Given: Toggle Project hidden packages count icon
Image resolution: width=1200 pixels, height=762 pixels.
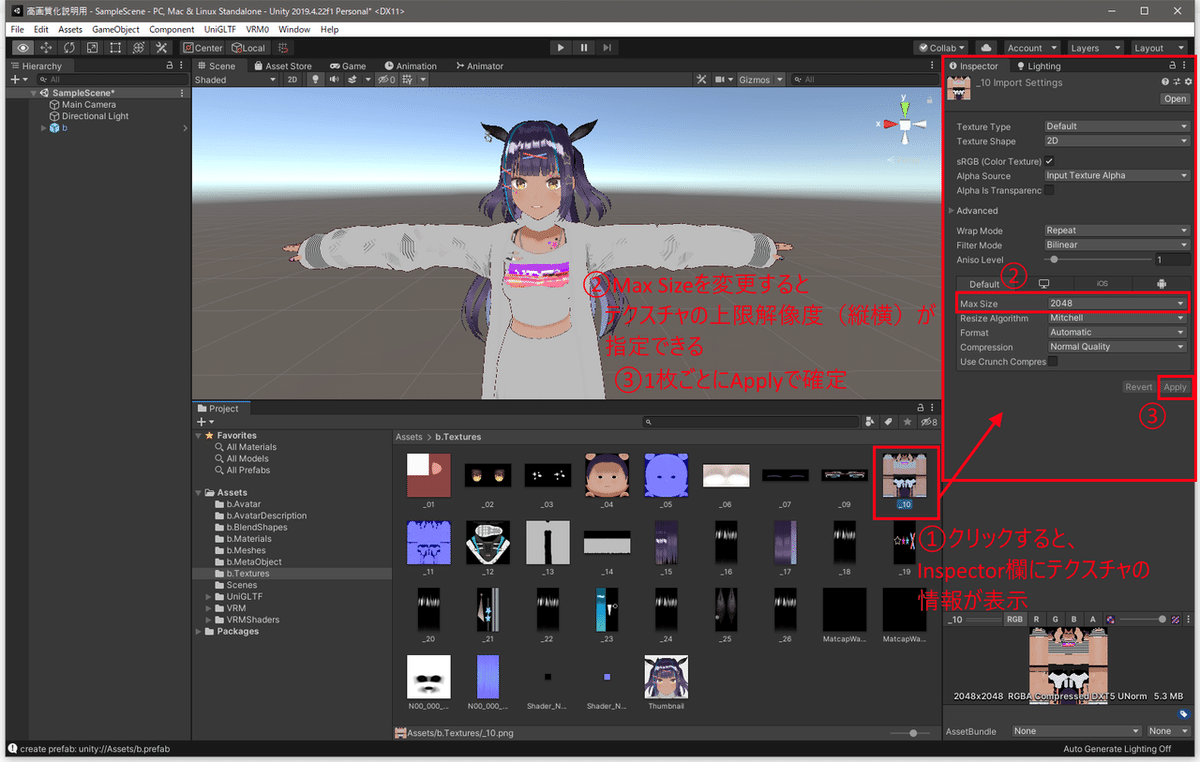Looking at the screenshot, I should 927,422.
